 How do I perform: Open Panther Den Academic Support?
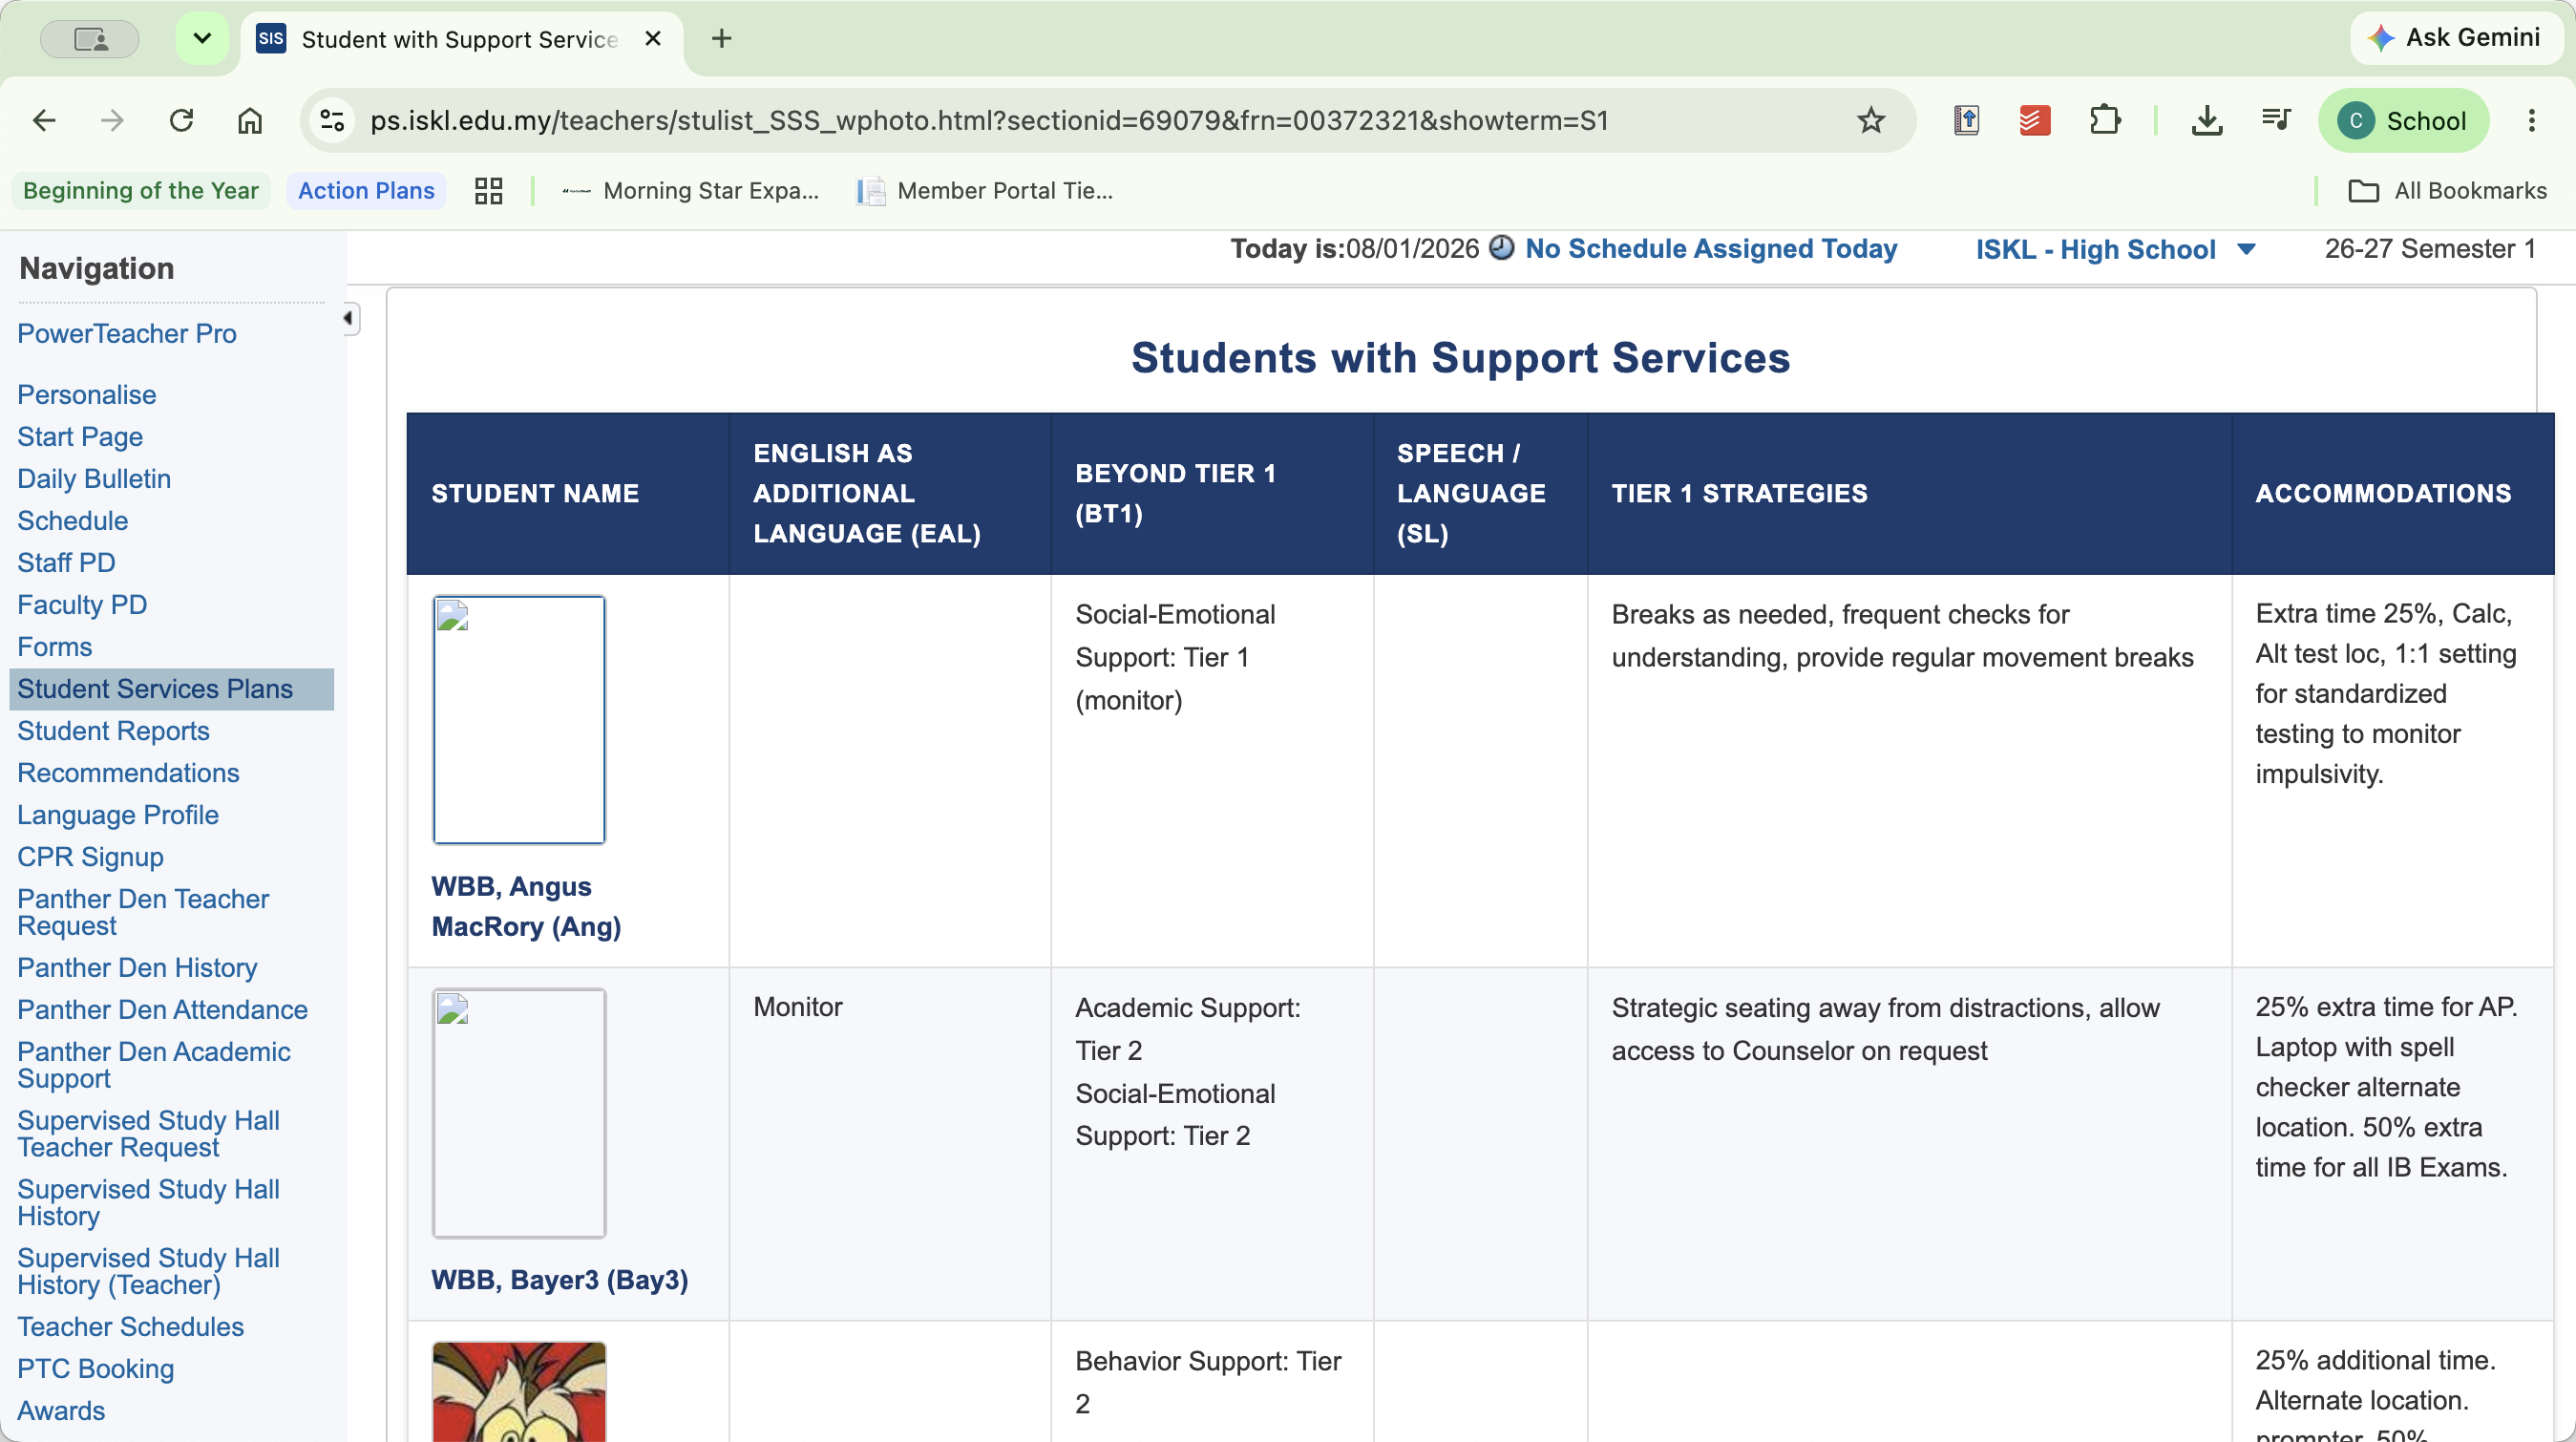point(154,1065)
